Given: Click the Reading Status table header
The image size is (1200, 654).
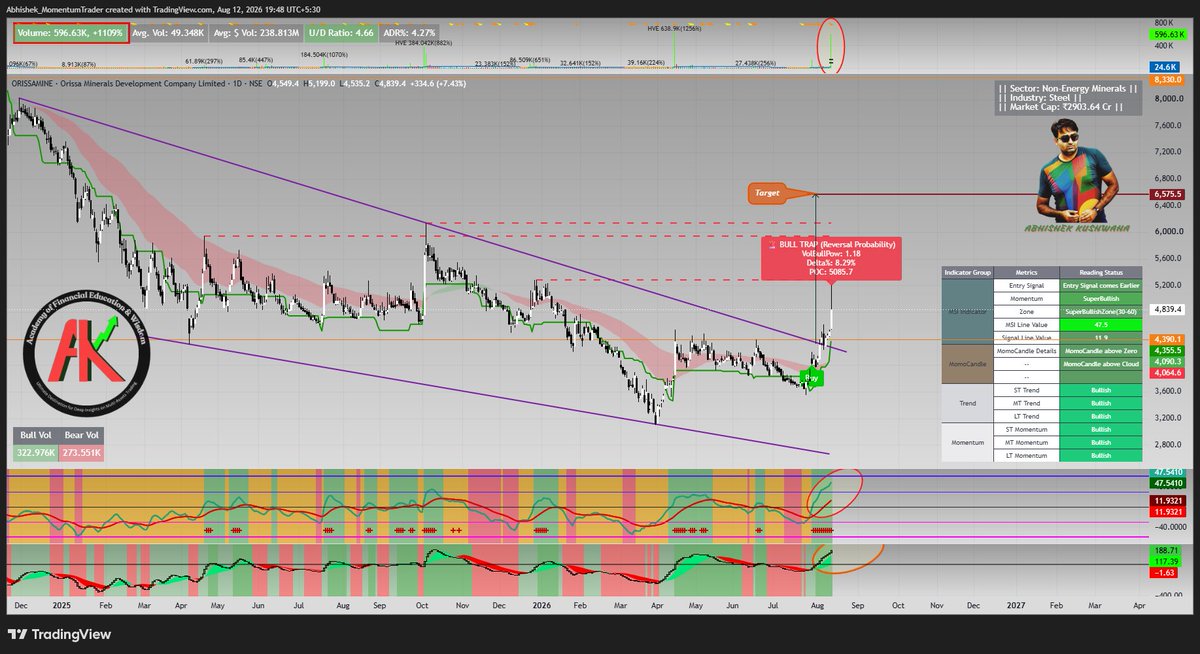Looking at the screenshot, I should (1101, 272).
